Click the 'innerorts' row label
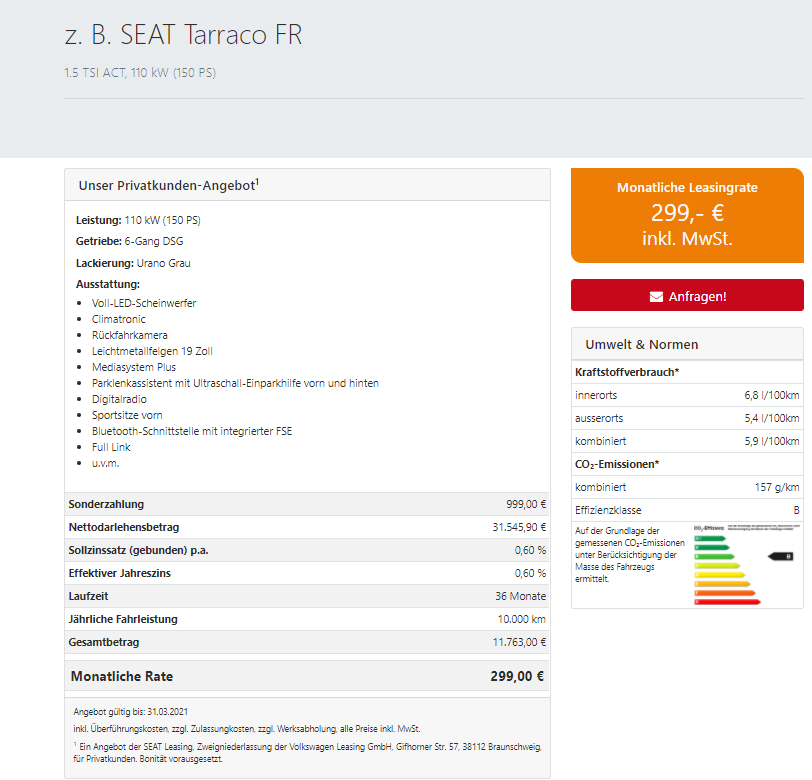The width and height of the screenshot is (812, 780). (x=596, y=395)
